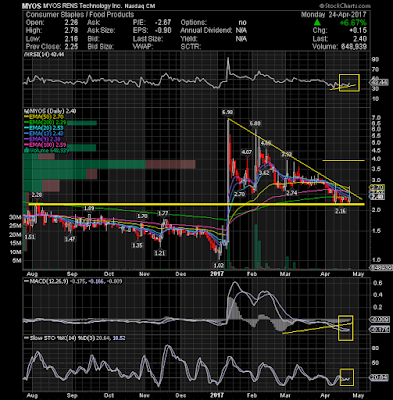Click the EPS value -0.90
Viewport: 393px width, 400px height.
pos(163,31)
